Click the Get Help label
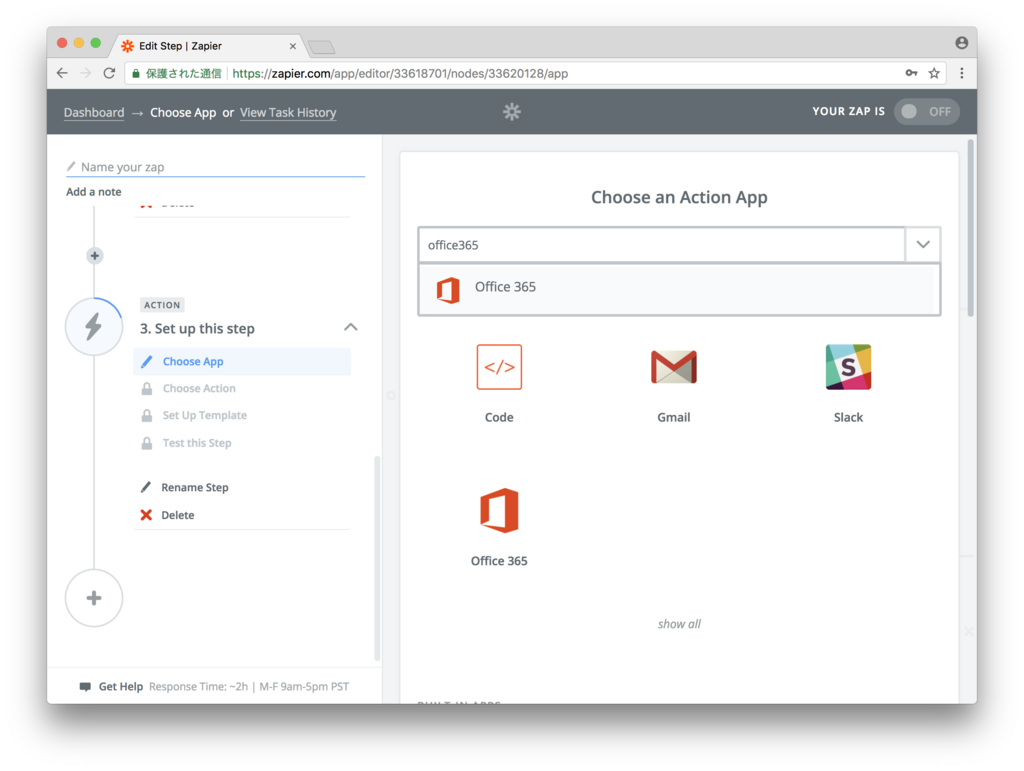1024x771 pixels. click(x=120, y=687)
